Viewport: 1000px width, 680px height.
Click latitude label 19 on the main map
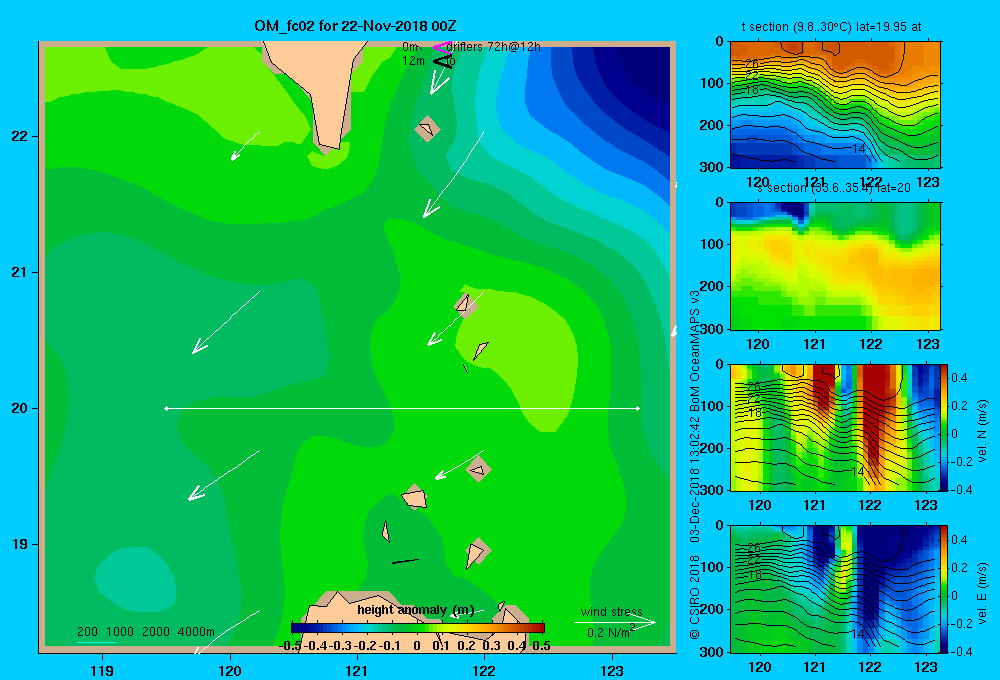tap(20, 544)
